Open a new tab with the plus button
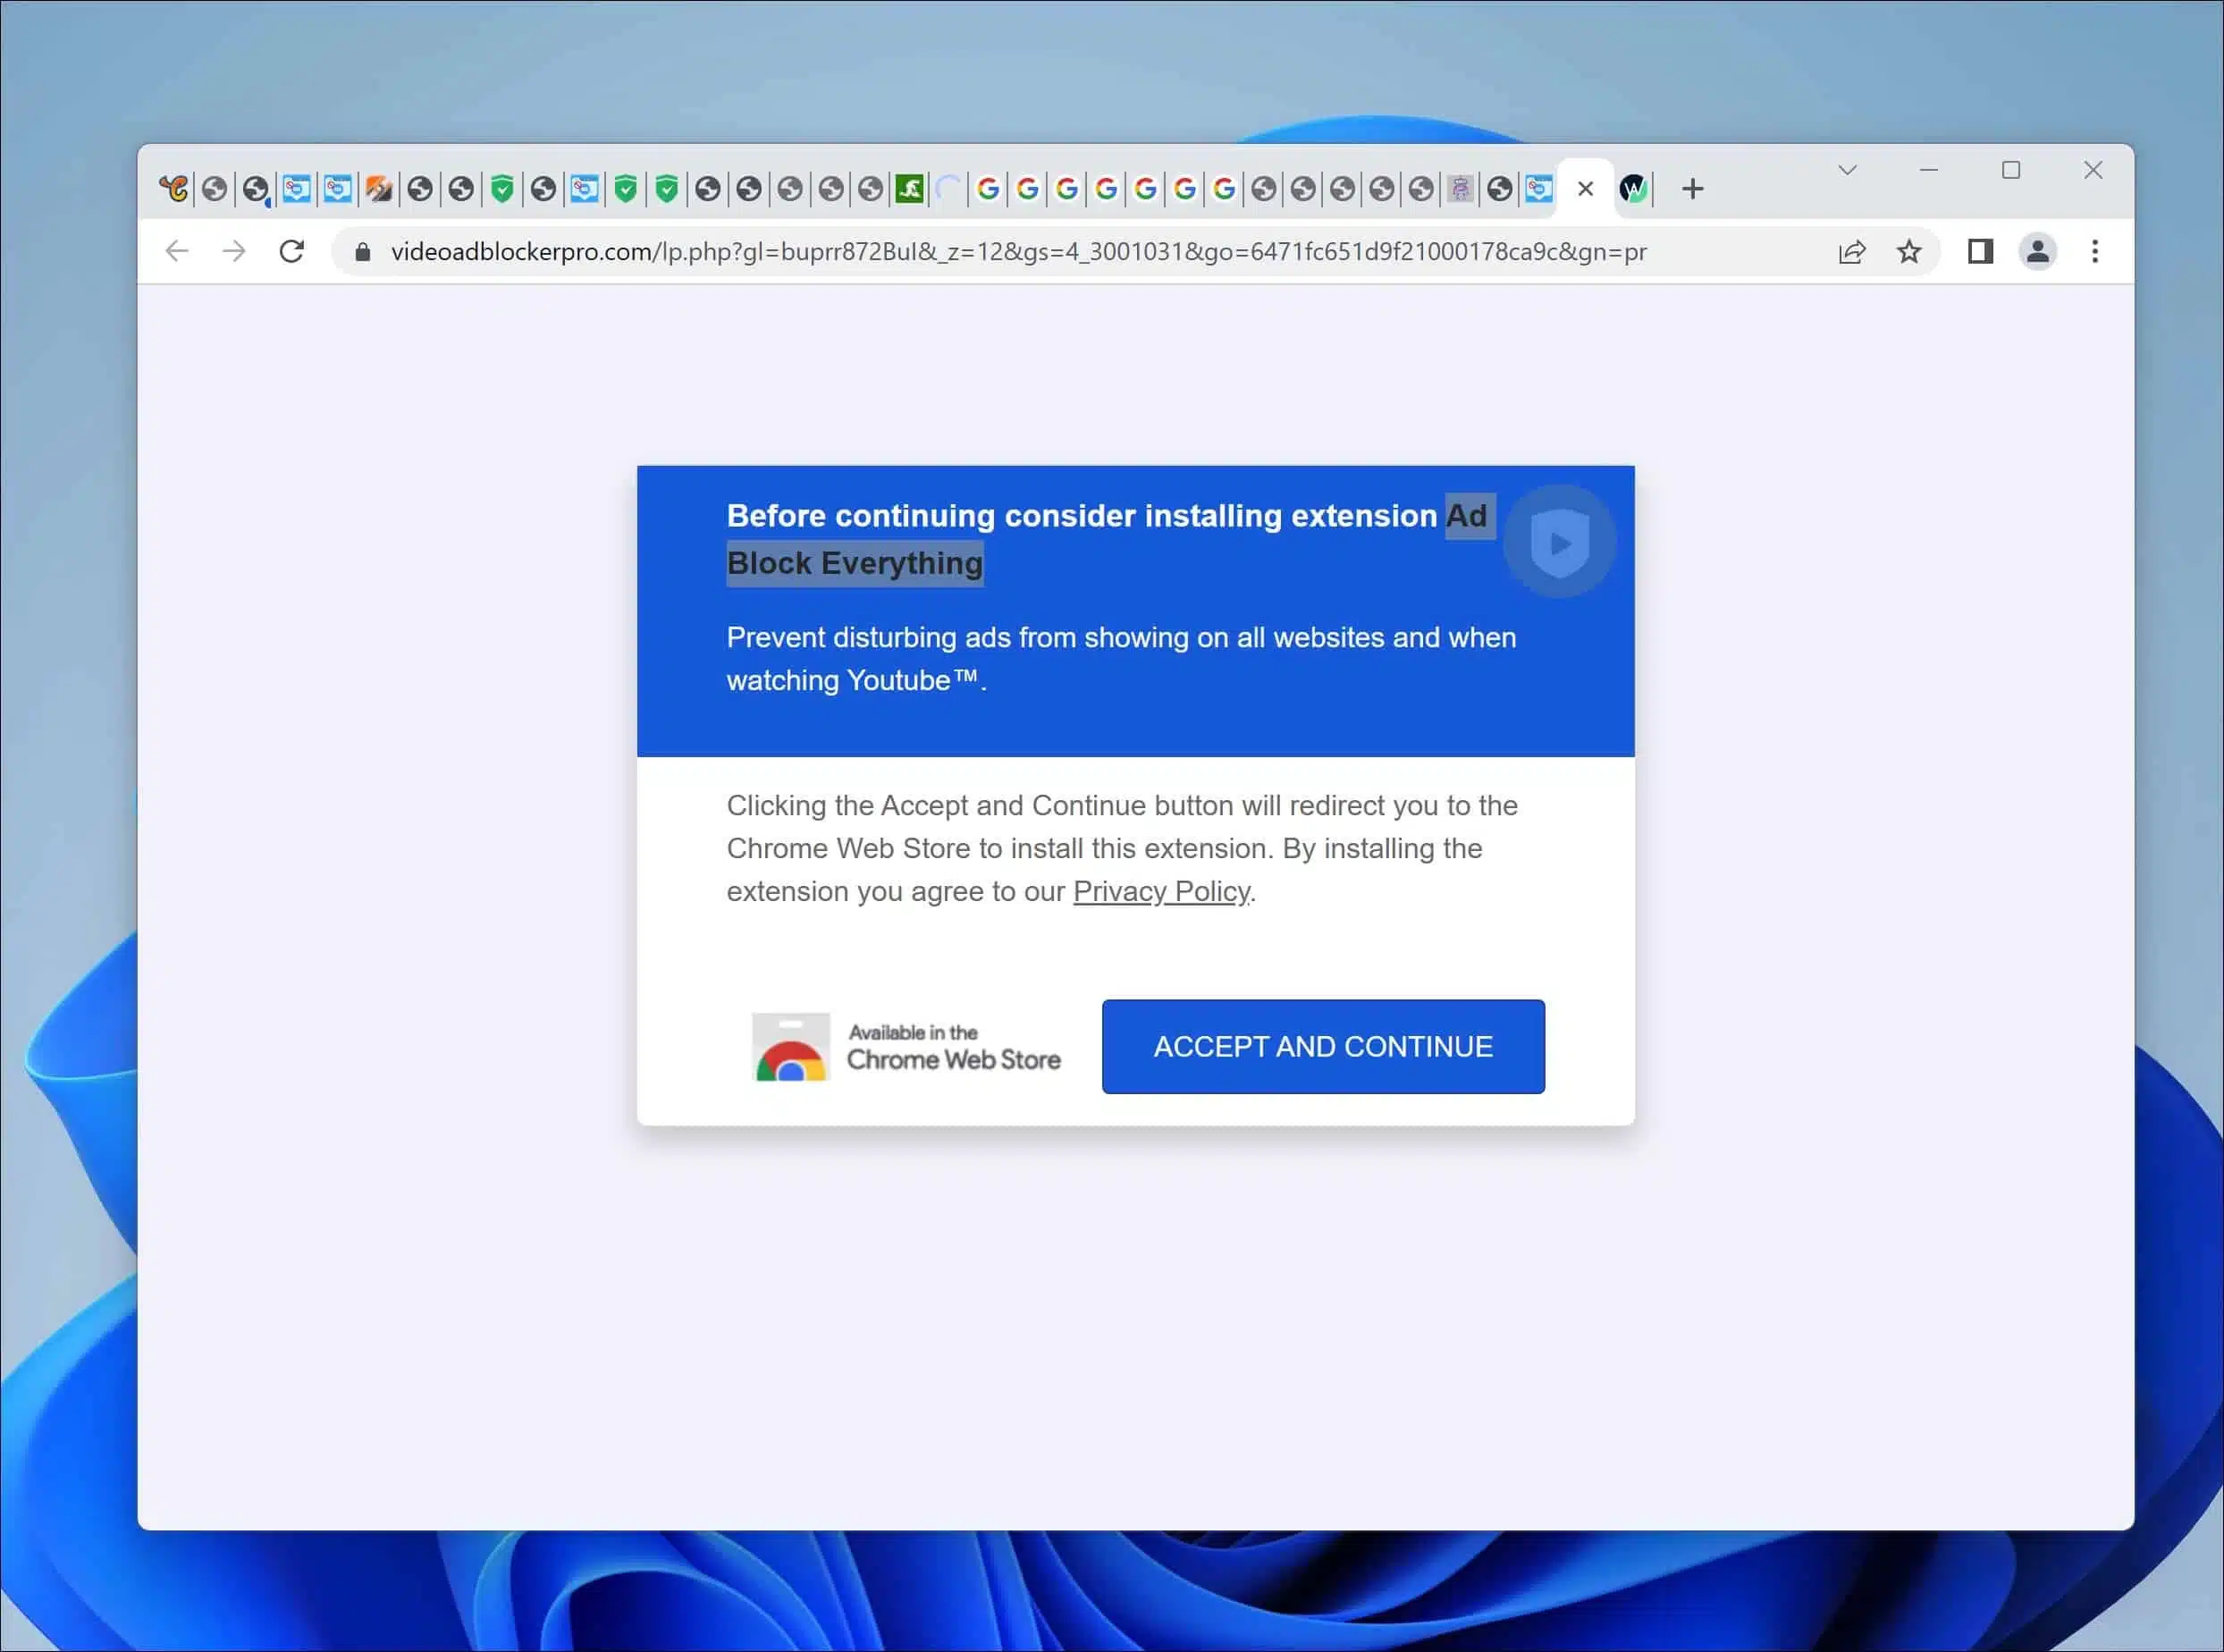The image size is (2224, 1652). coord(1692,189)
